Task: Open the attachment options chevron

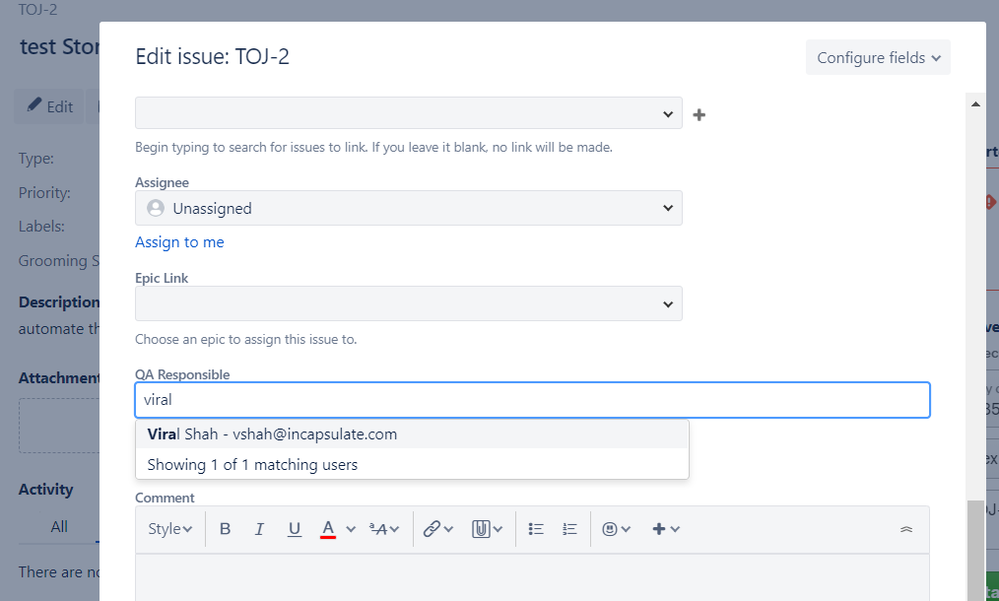Action: point(498,529)
